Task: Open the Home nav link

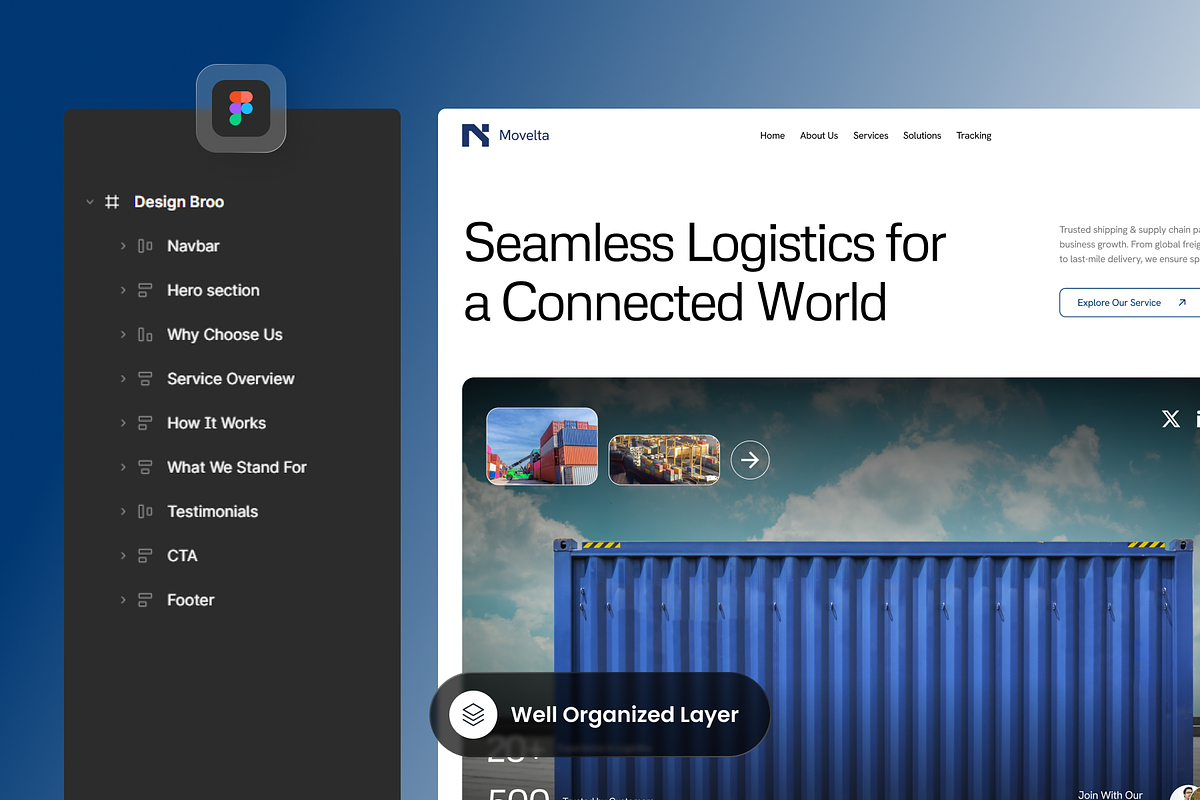Action: pyautogui.click(x=772, y=136)
